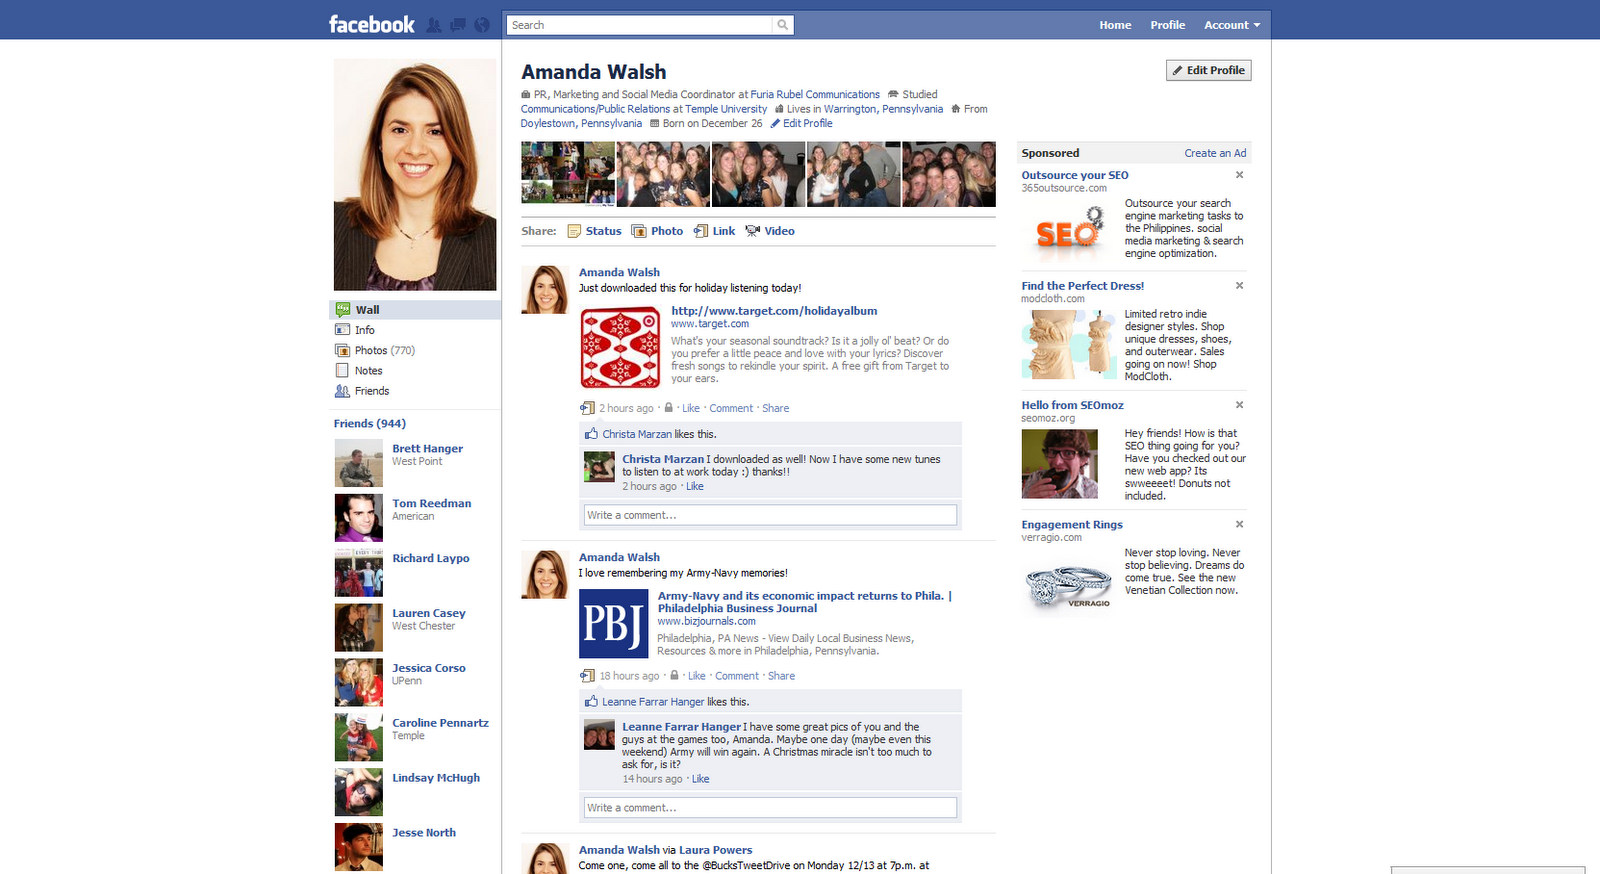Open the target.com/holidayalbum link
1600x874 pixels.
(774, 311)
